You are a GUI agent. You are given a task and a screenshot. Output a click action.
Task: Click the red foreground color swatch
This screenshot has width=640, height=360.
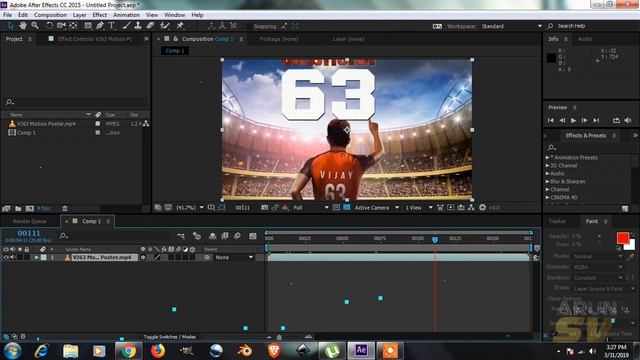[622, 238]
